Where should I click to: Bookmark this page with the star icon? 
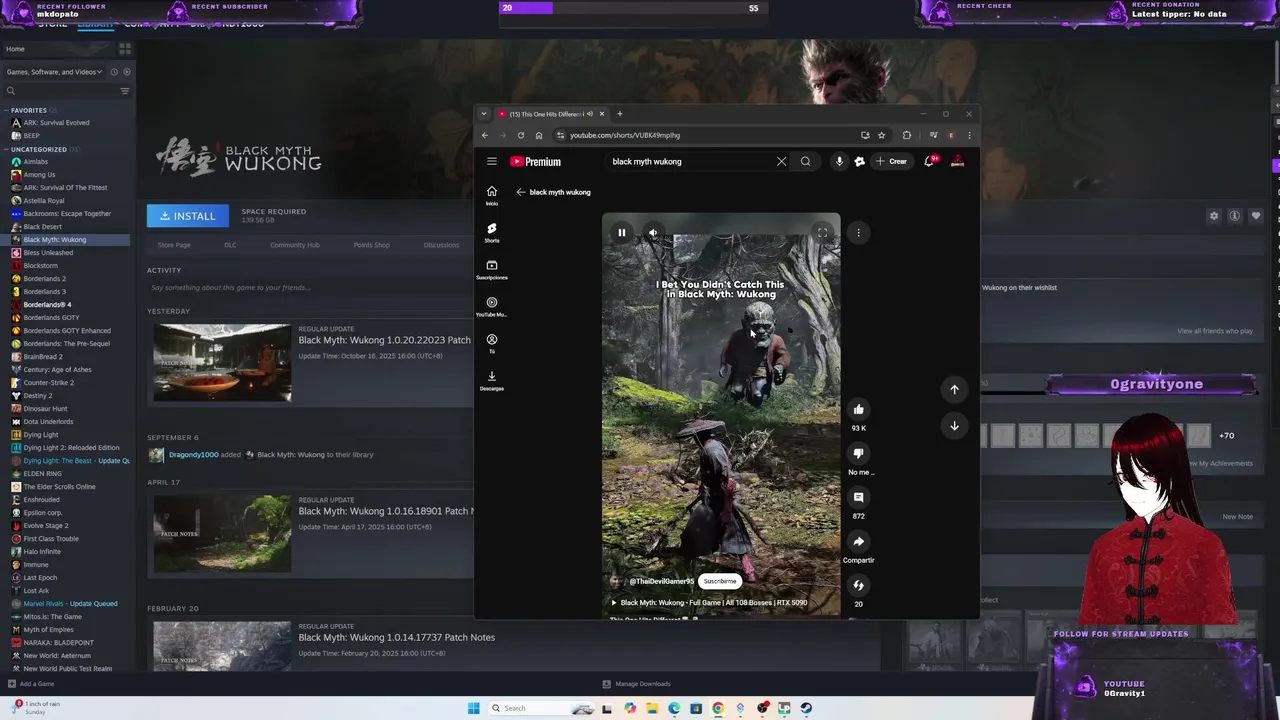pos(881,135)
